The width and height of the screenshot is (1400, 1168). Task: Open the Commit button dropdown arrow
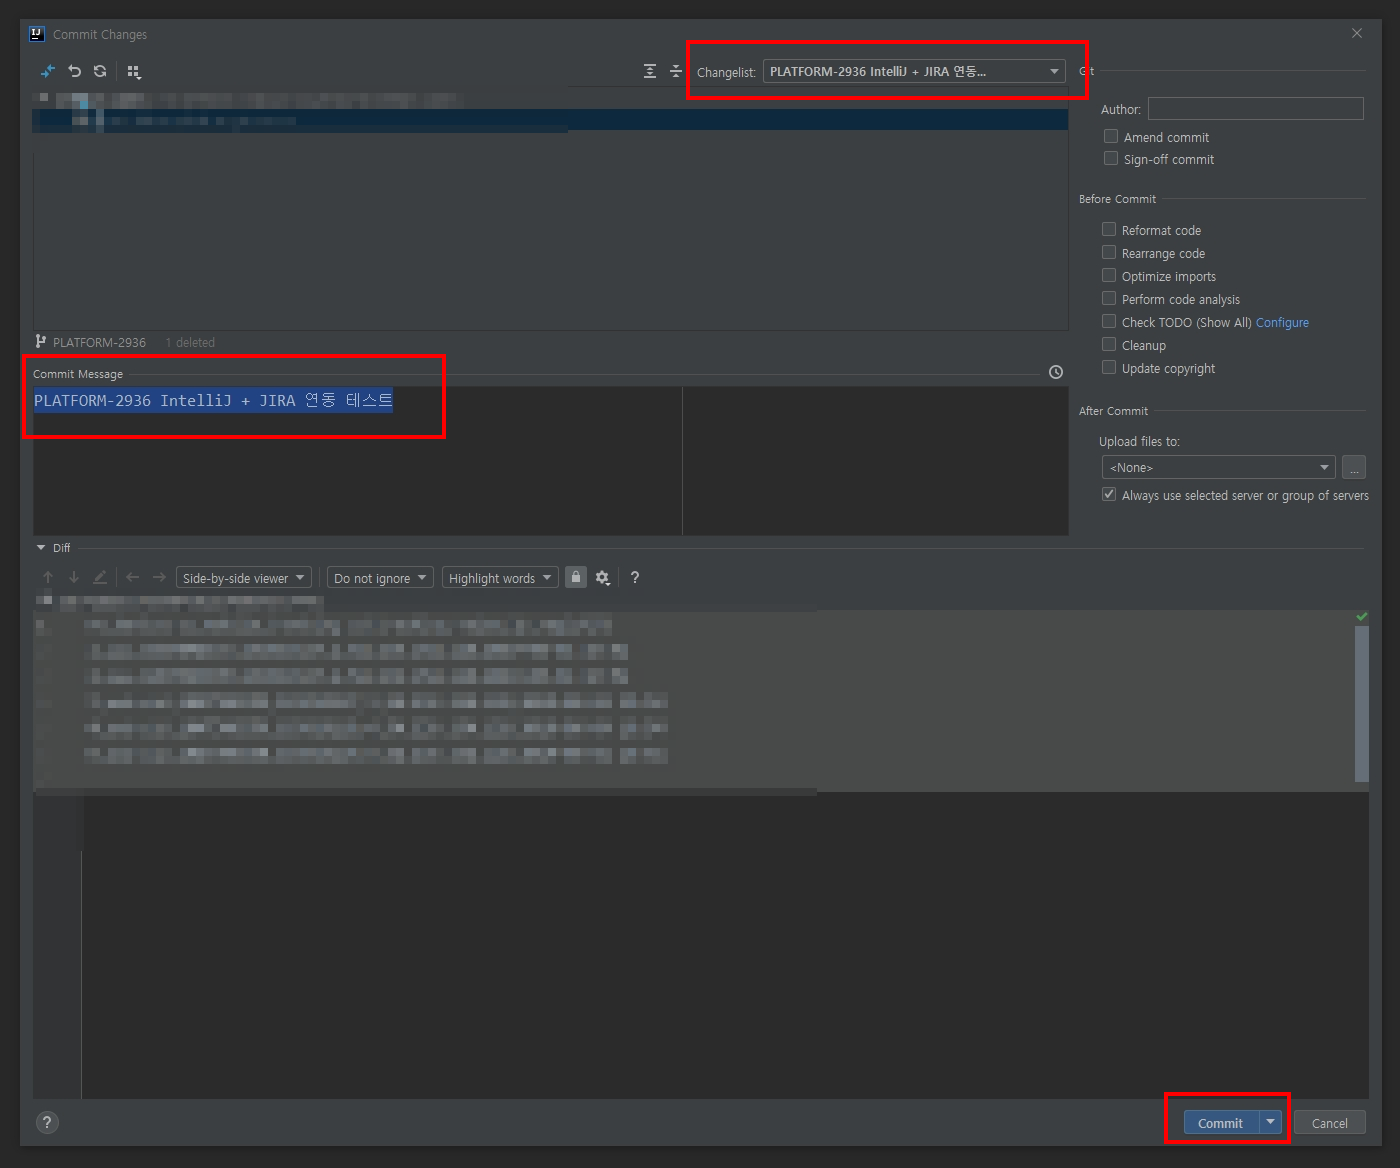click(x=1270, y=1122)
